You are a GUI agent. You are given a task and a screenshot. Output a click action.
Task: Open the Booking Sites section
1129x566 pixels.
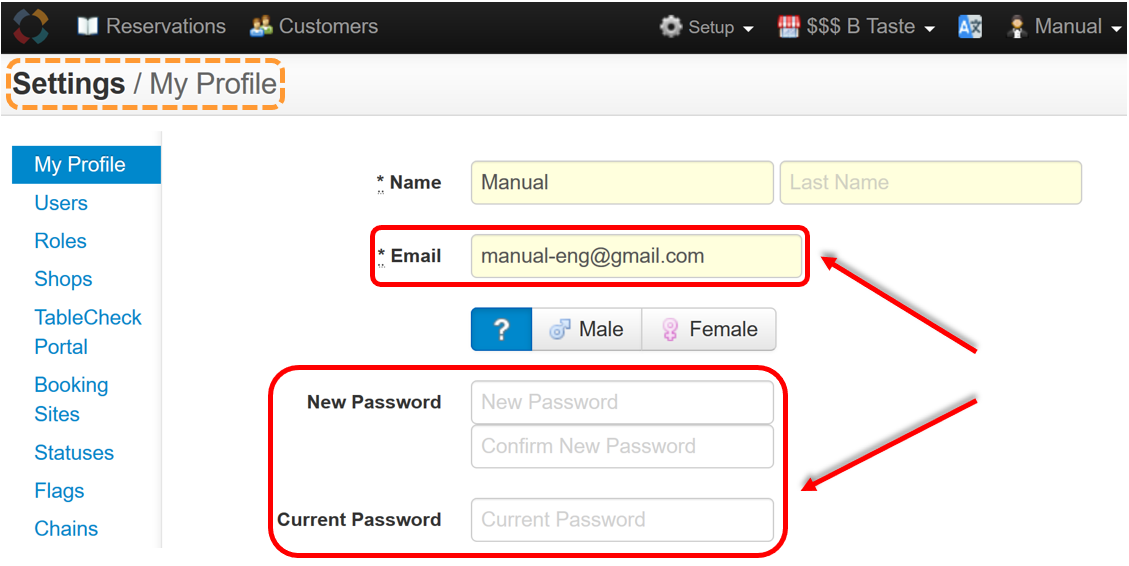click(71, 400)
